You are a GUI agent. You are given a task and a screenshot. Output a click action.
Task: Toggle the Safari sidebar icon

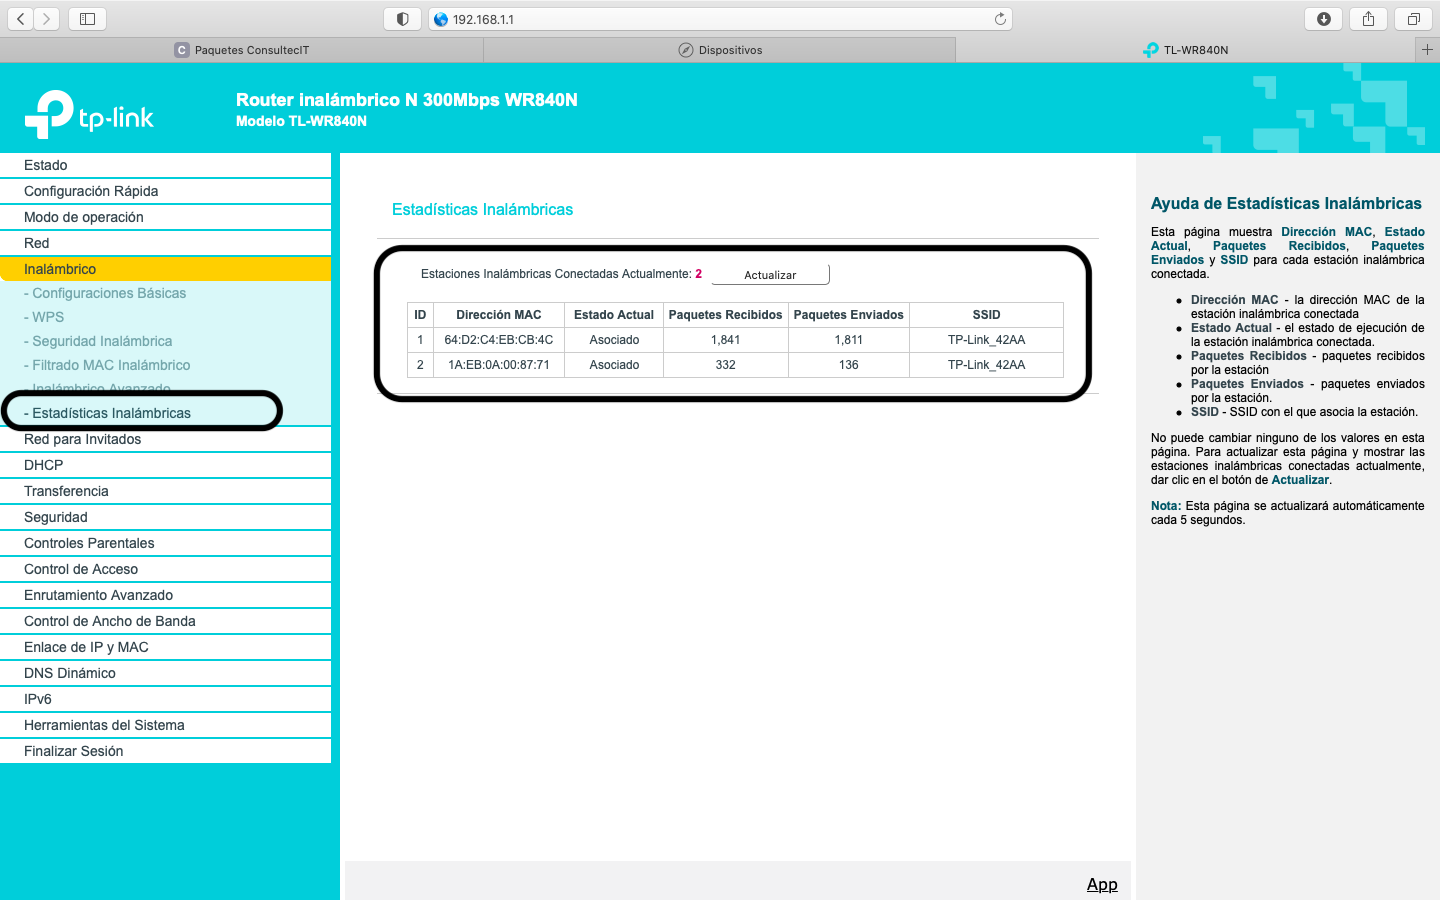(88, 19)
